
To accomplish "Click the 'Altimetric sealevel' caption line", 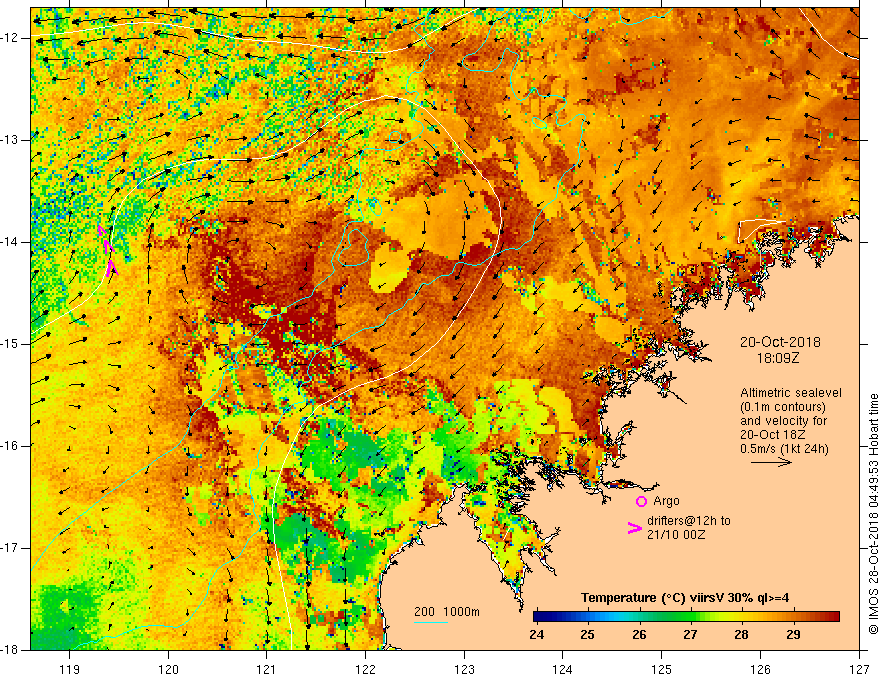I will tap(791, 393).
